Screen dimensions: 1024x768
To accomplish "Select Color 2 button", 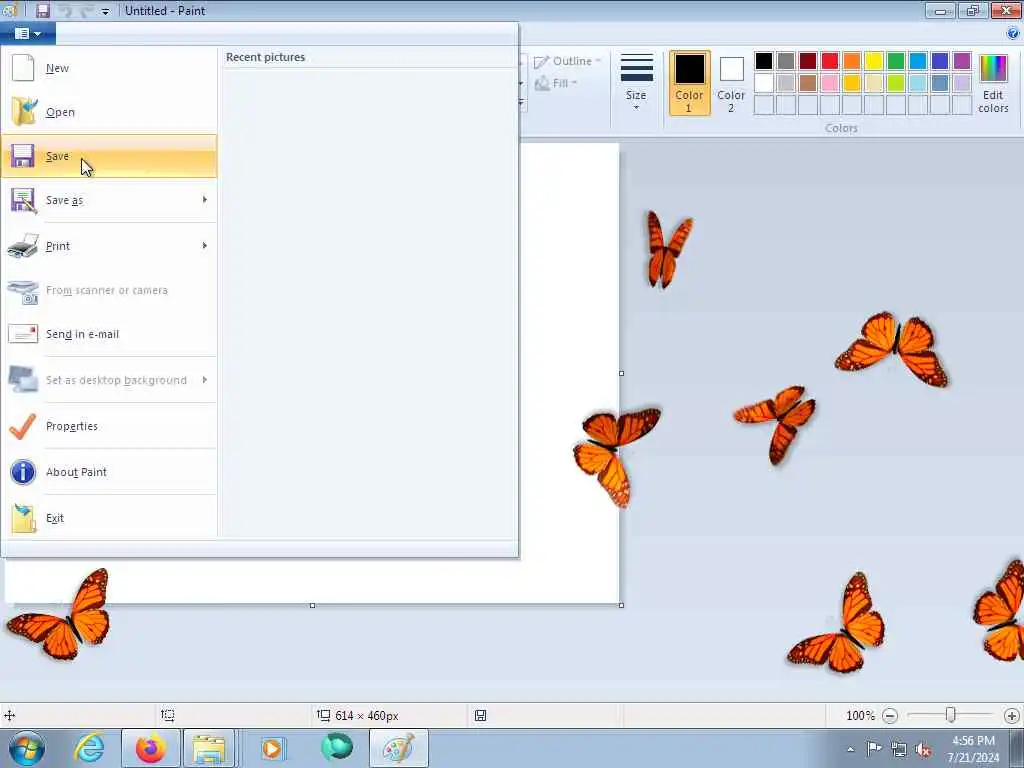I will [x=731, y=83].
